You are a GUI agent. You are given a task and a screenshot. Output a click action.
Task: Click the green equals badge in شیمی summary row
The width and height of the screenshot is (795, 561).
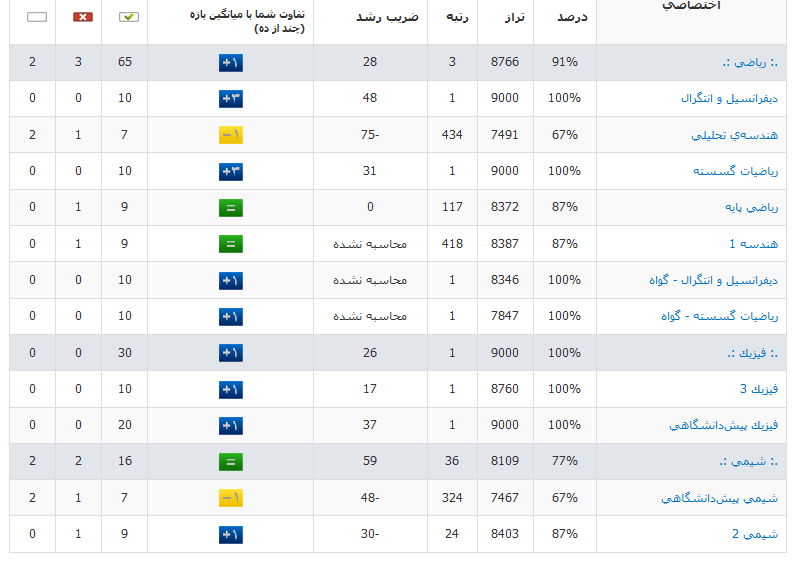click(x=231, y=462)
